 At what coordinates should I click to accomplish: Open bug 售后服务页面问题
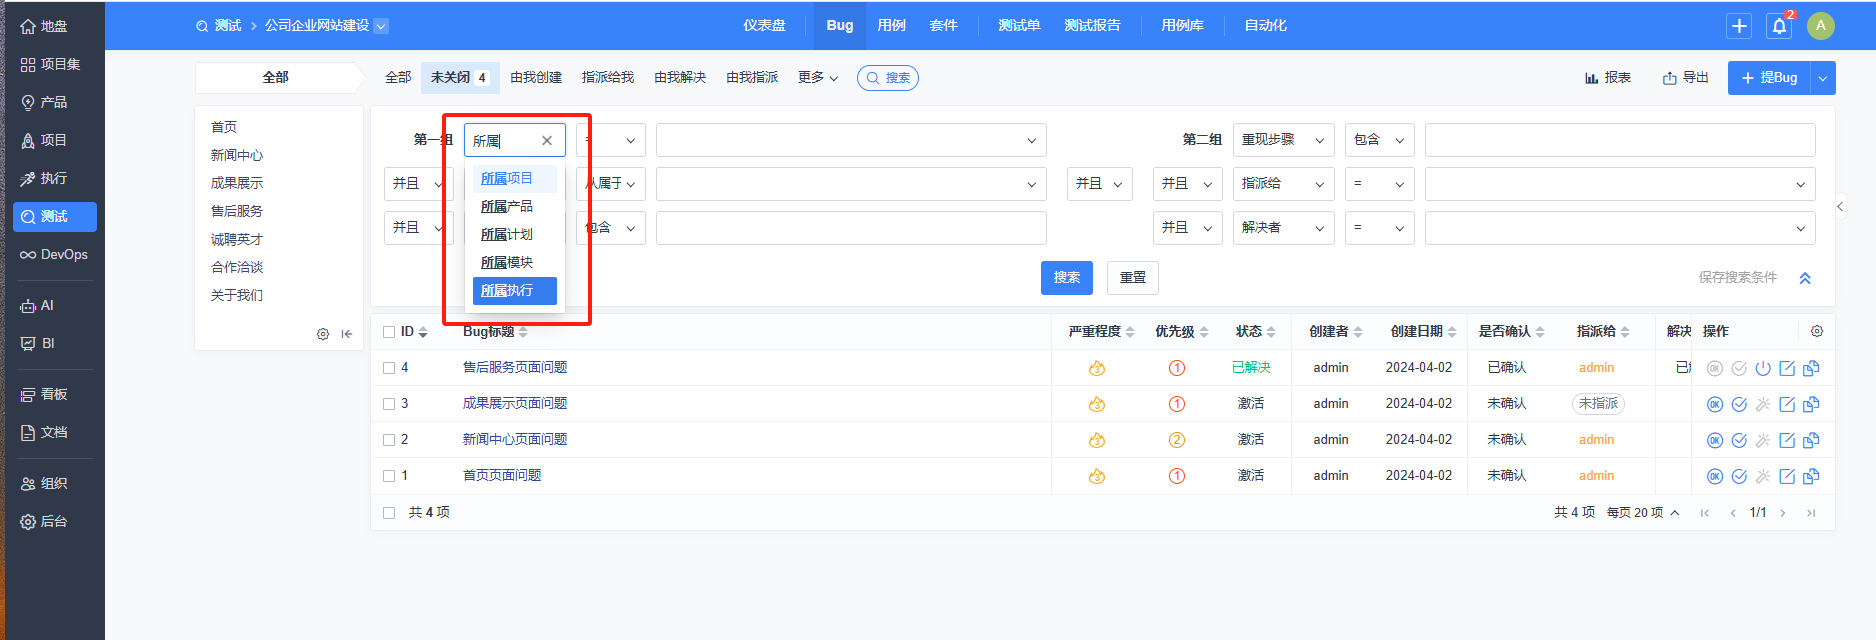click(x=515, y=368)
